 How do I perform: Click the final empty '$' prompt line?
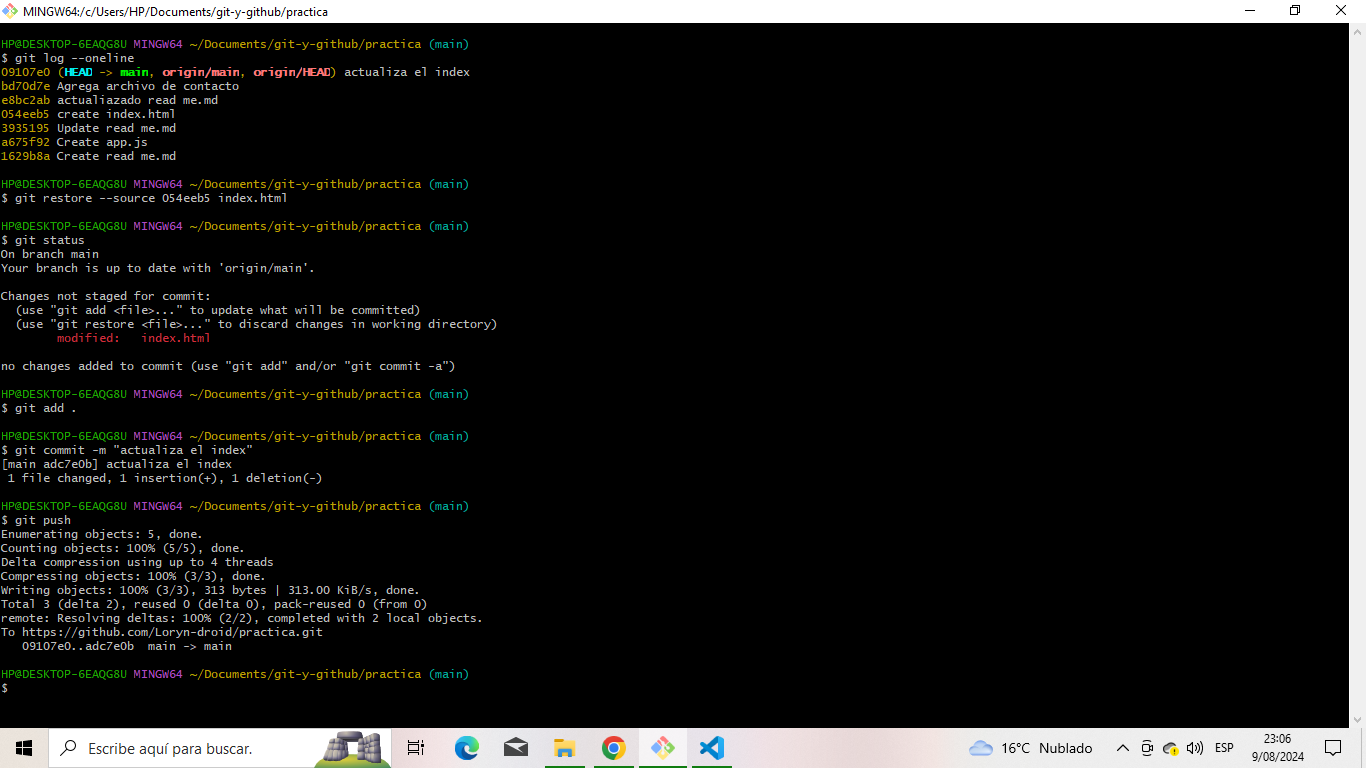[4, 688]
